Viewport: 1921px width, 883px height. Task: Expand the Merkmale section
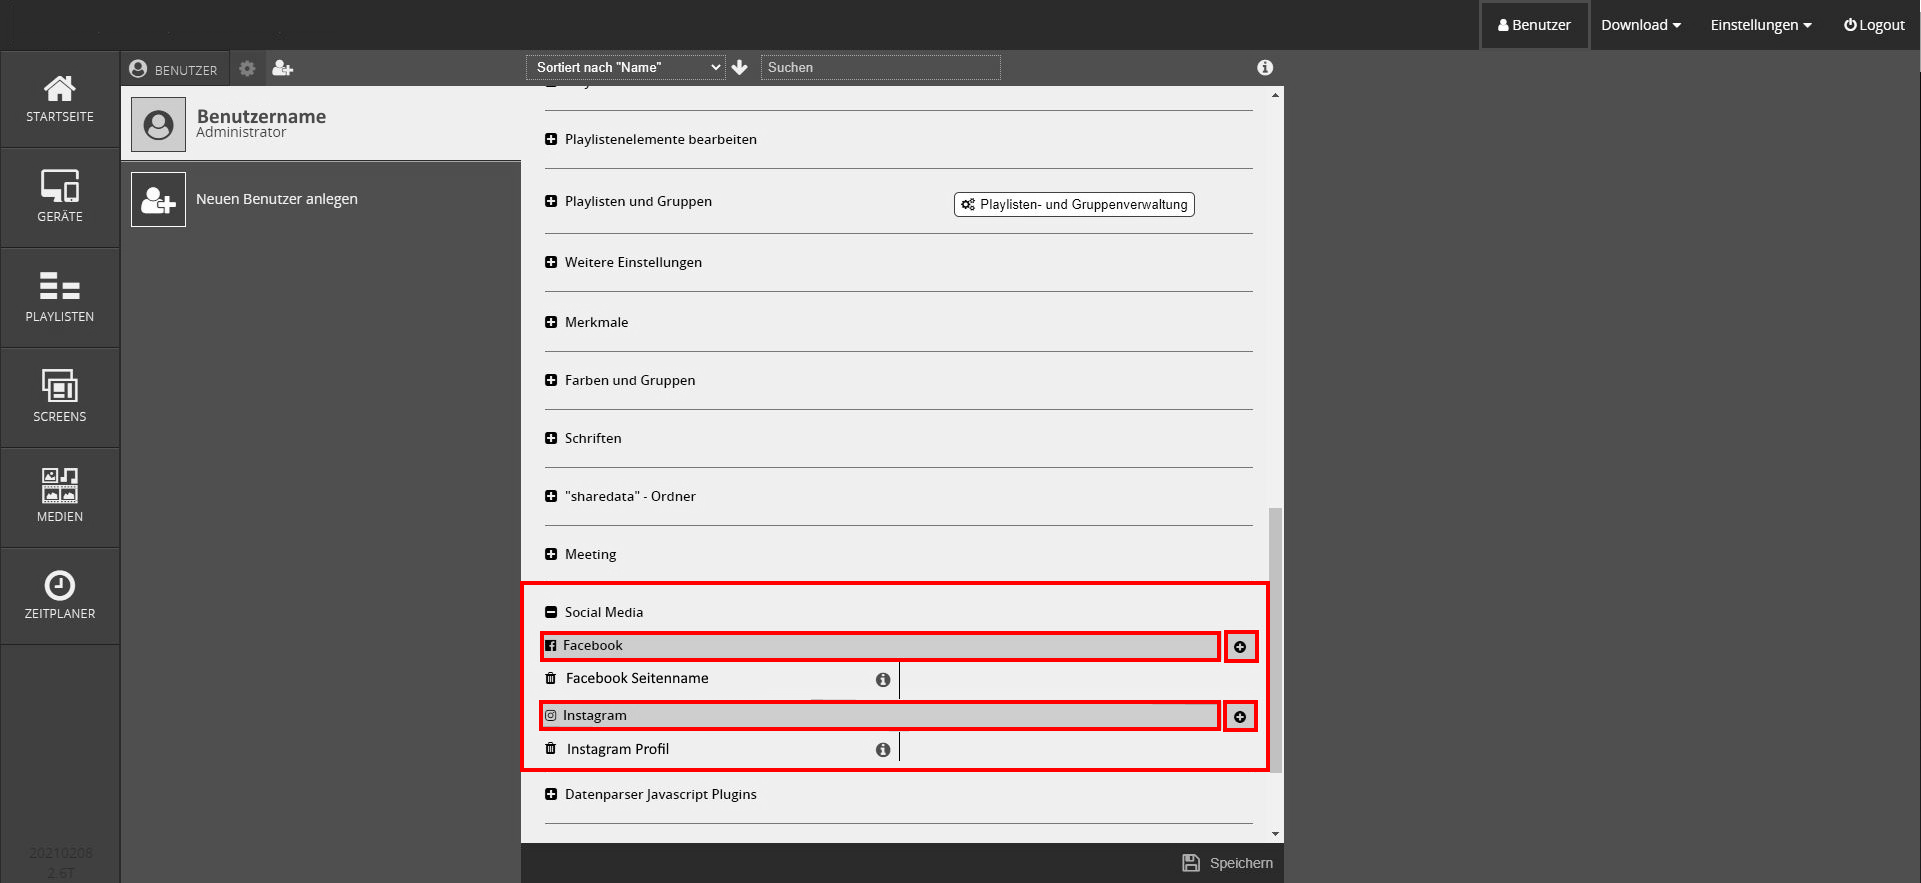click(551, 322)
